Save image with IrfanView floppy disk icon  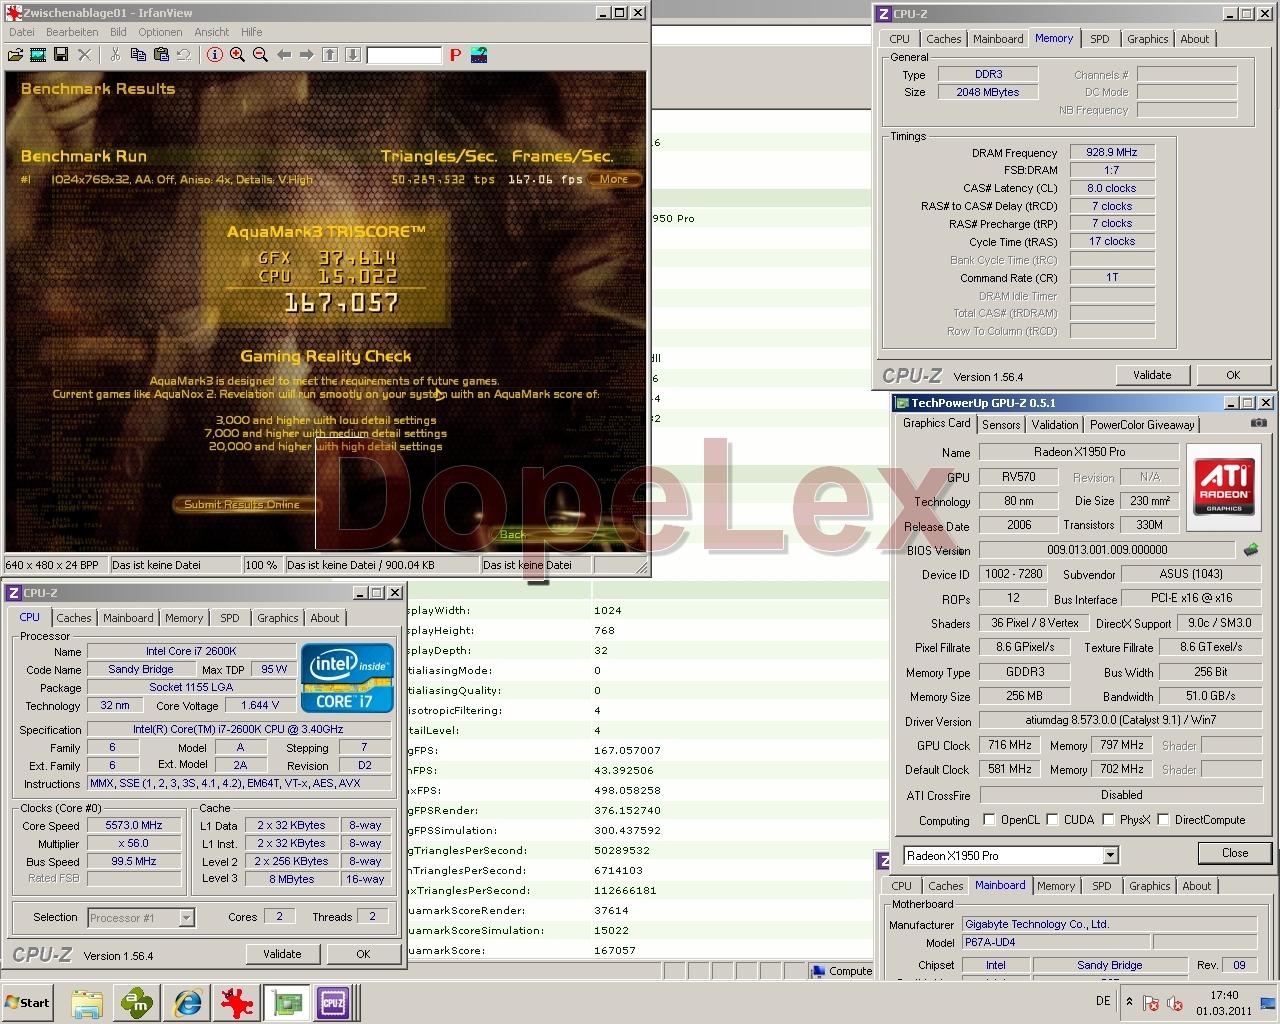[x=61, y=55]
